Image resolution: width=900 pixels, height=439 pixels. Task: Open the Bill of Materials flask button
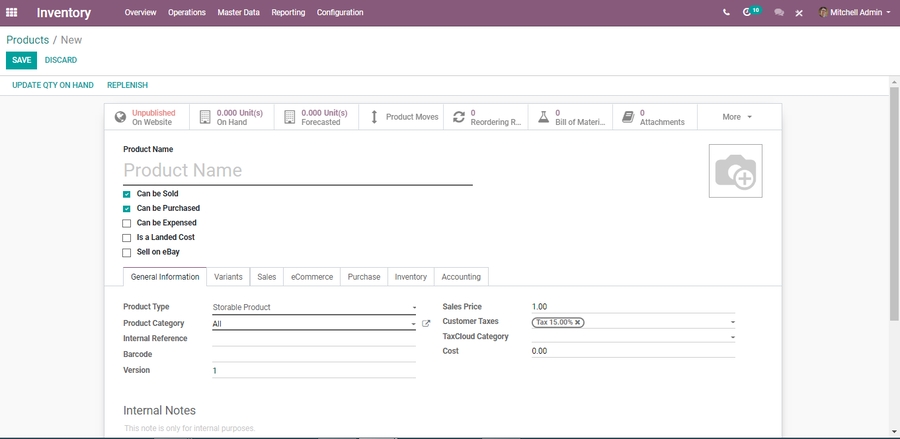click(570, 117)
